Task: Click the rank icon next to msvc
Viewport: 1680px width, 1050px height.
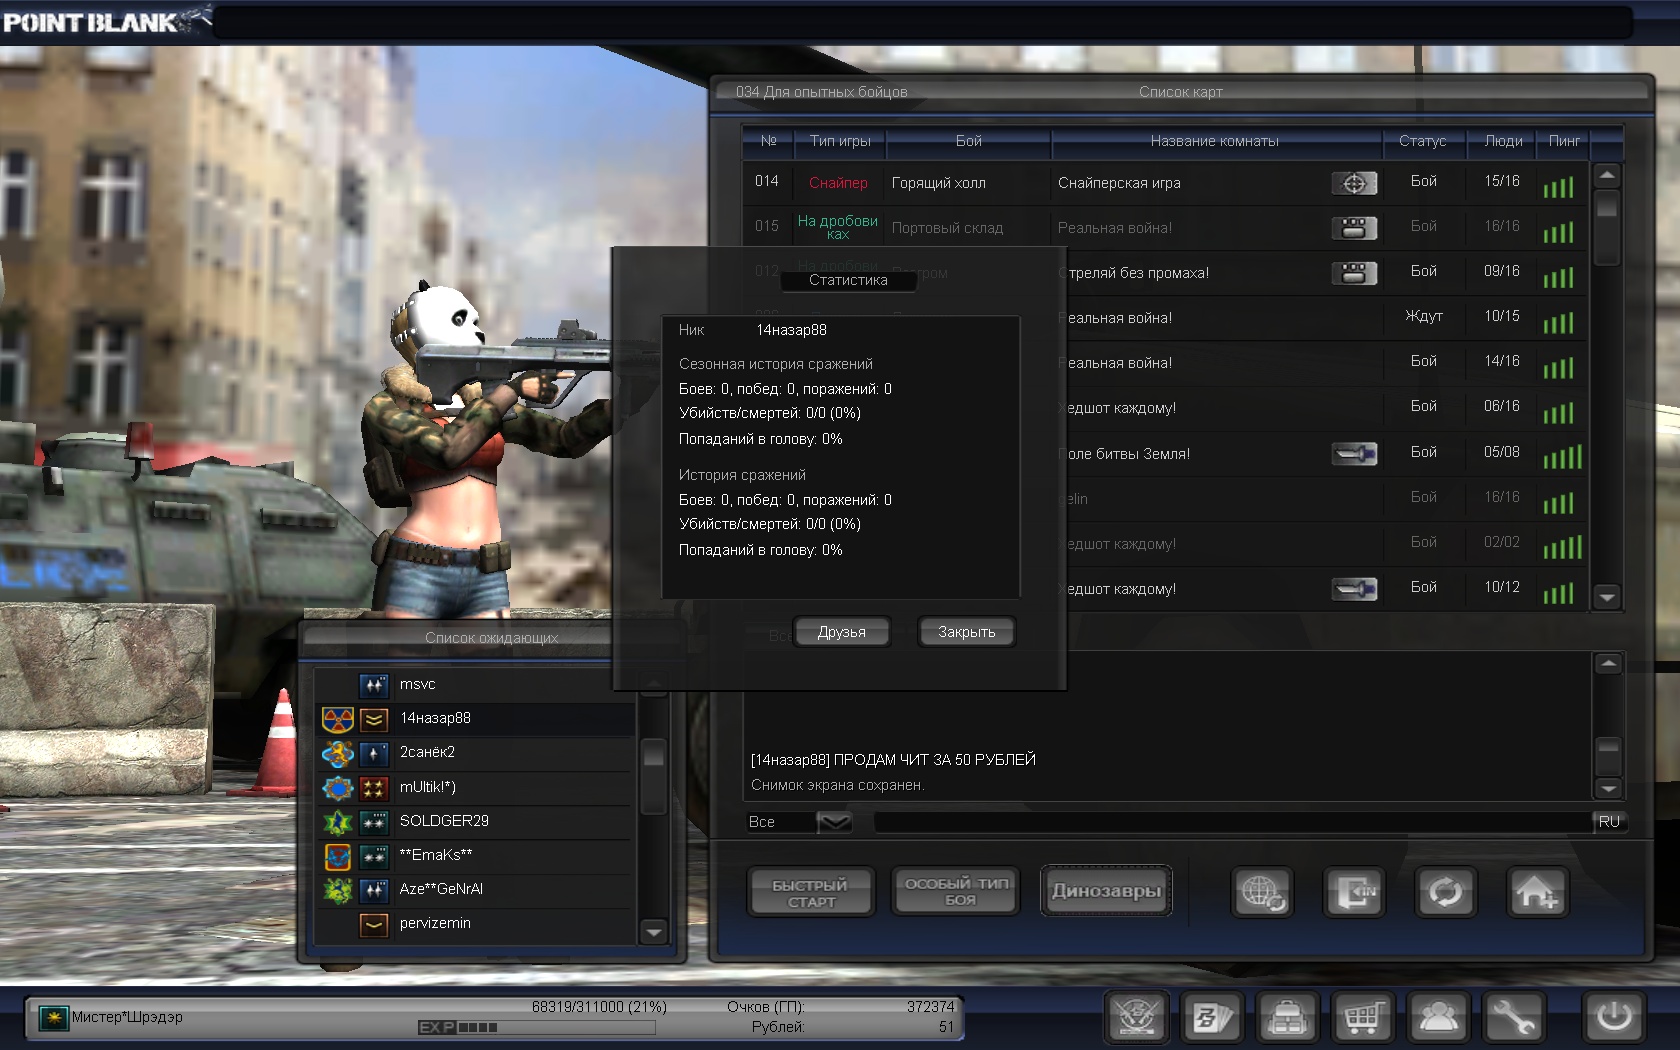Action: tap(373, 685)
